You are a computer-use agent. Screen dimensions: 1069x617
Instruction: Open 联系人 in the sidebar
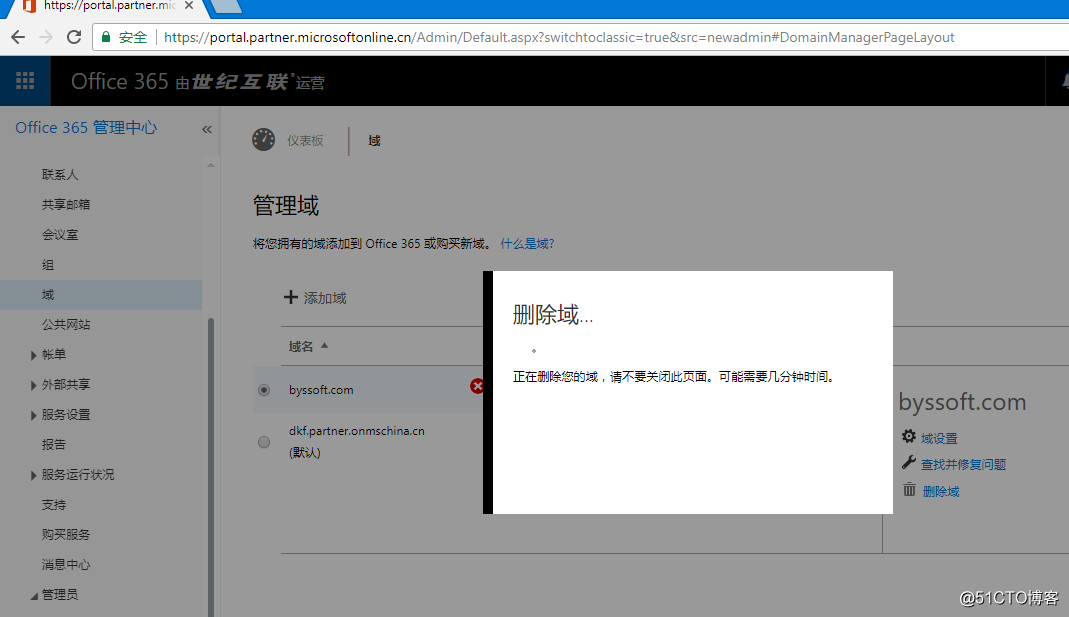coord(60,175)
